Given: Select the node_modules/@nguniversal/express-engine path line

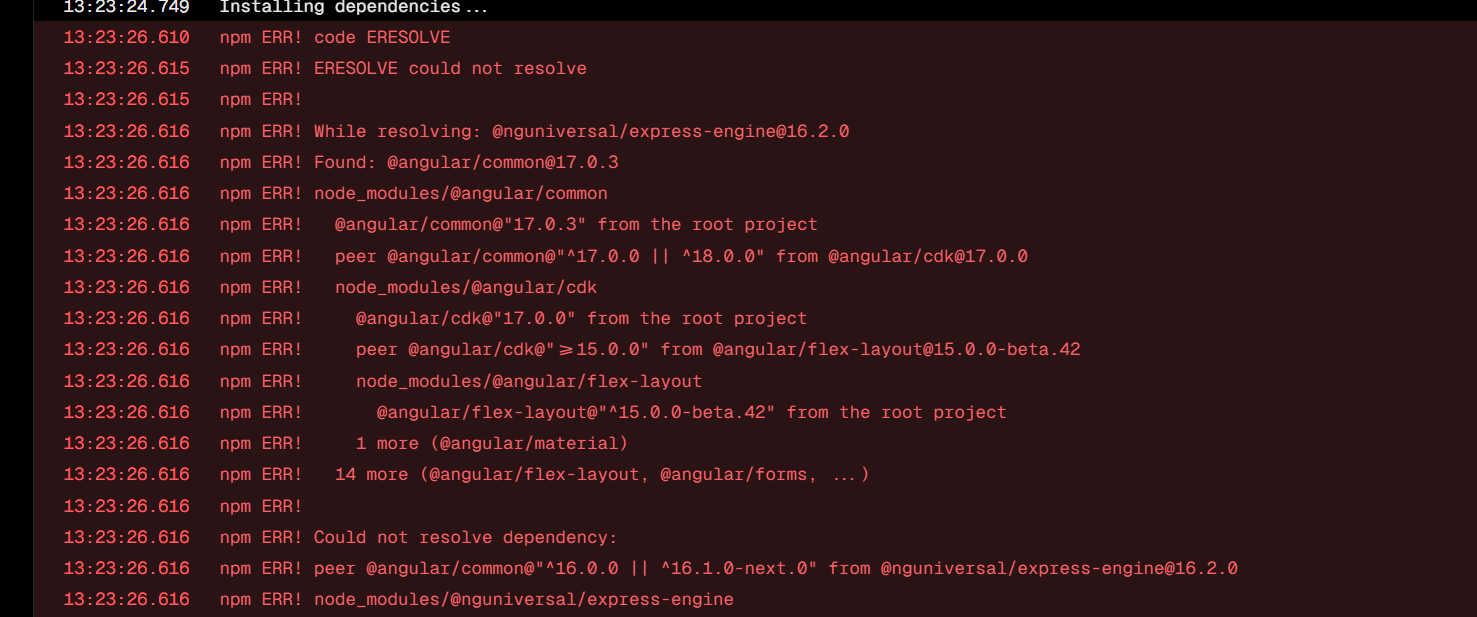Looking at the screenshot, I should click(523, 599).
